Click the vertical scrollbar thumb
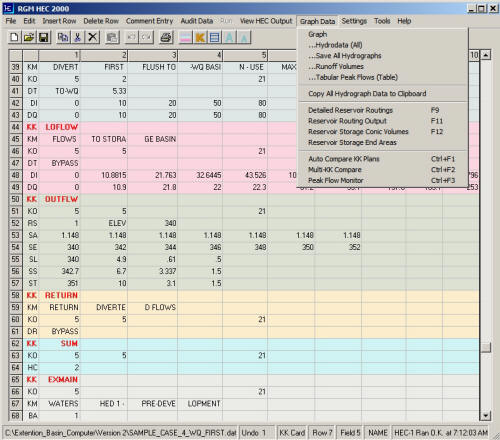 (486, 347)
